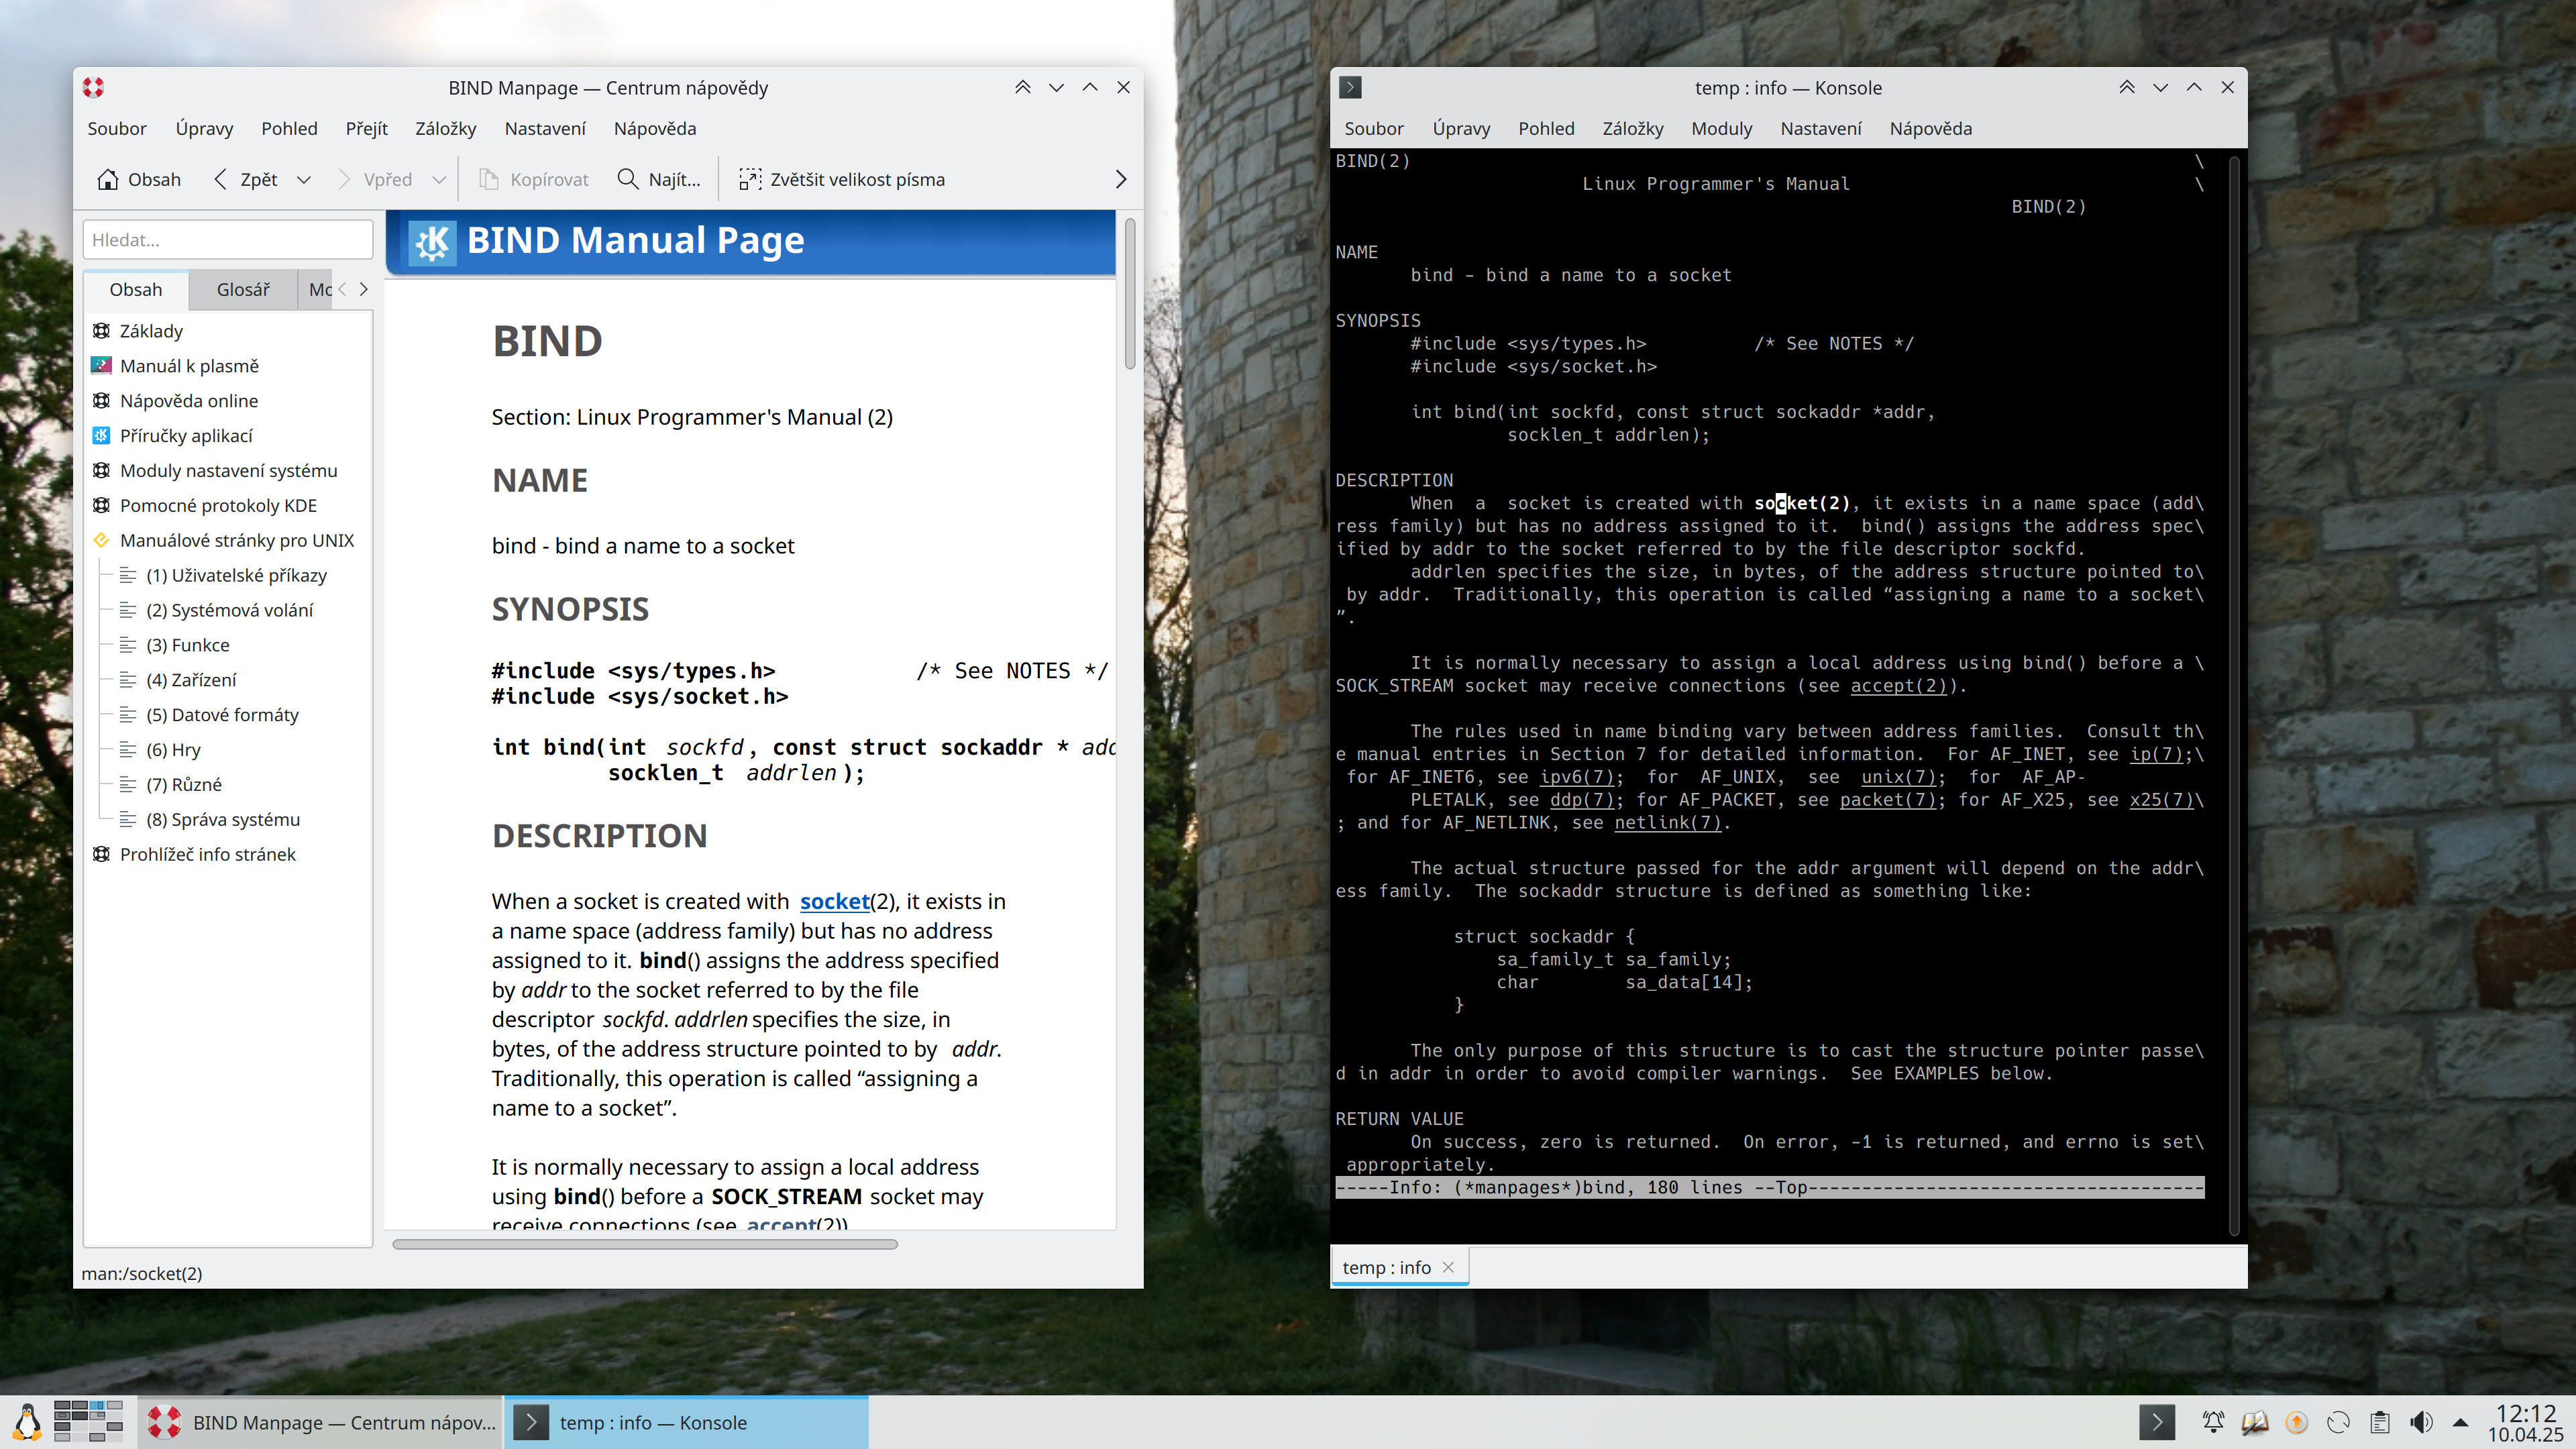Follow accept(2) link in Konsole
The width and height of the screenshot is (2576, 1449).
pos(1898,687)
